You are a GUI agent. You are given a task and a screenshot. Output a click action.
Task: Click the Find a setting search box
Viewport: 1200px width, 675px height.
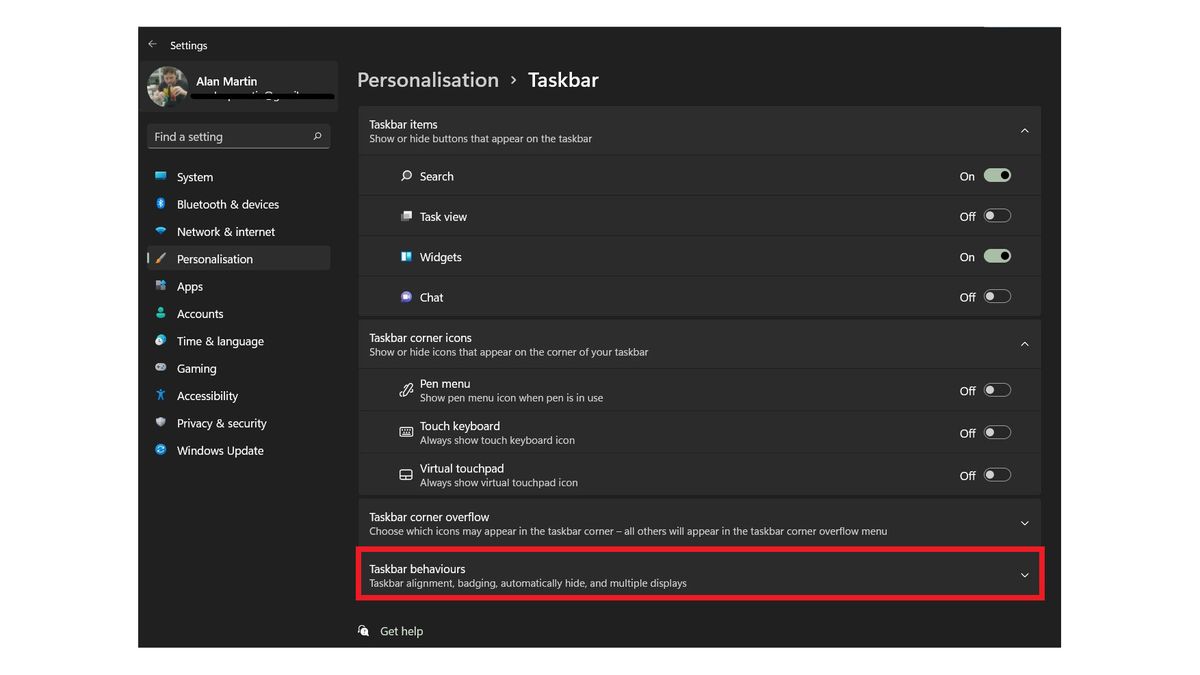click(238, 136)
